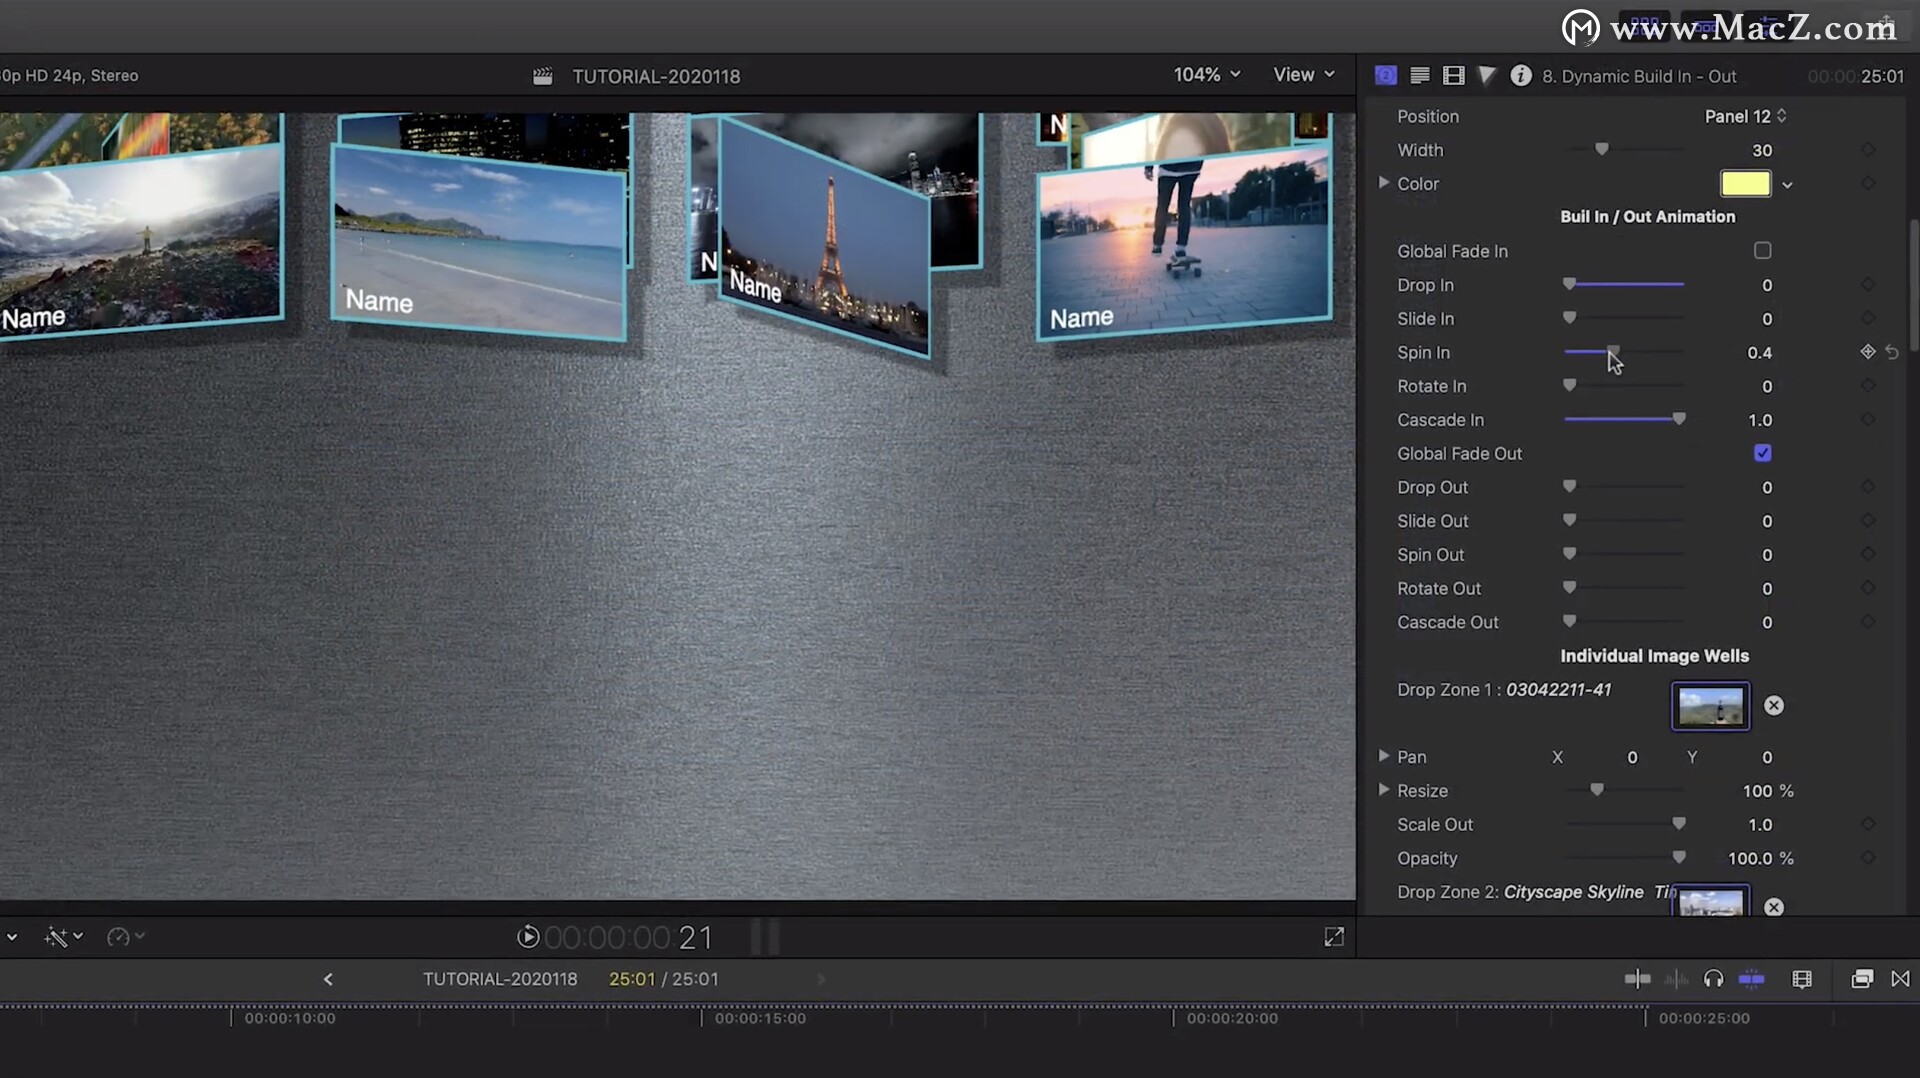Open the Video inspector tab
1920x1078 pixels.
1454,75
